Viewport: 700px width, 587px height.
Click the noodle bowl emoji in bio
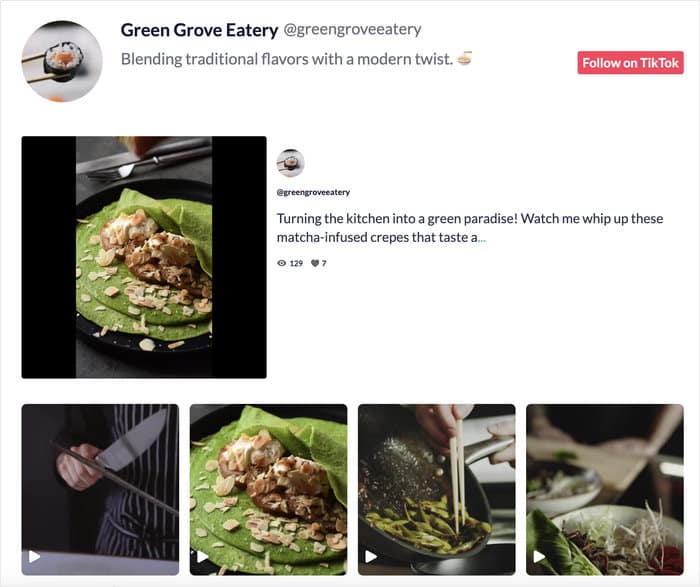(465, 58)
